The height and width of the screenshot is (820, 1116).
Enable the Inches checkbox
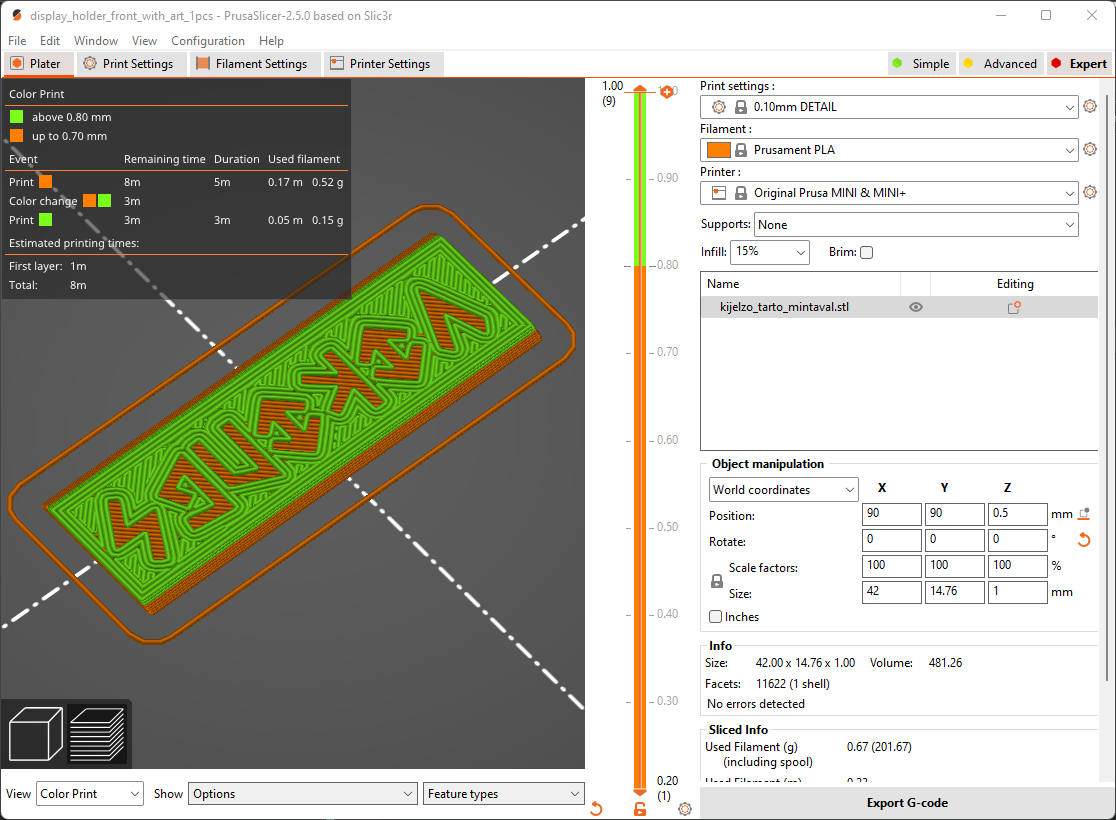click(715, 616)
